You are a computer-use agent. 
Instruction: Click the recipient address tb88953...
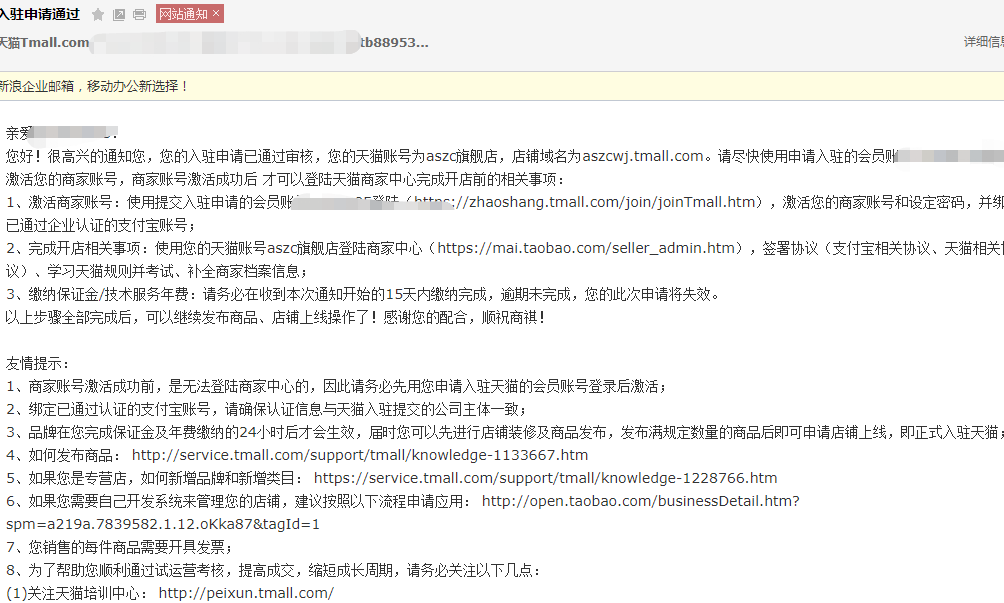pos(394,42)
